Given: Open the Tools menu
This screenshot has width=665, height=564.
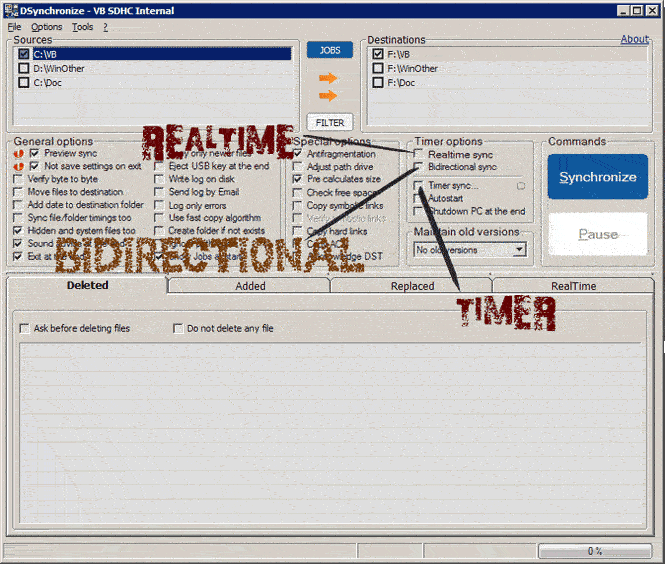Looking at the screenshot, I should pyautogui.click(x=82, y=27).
